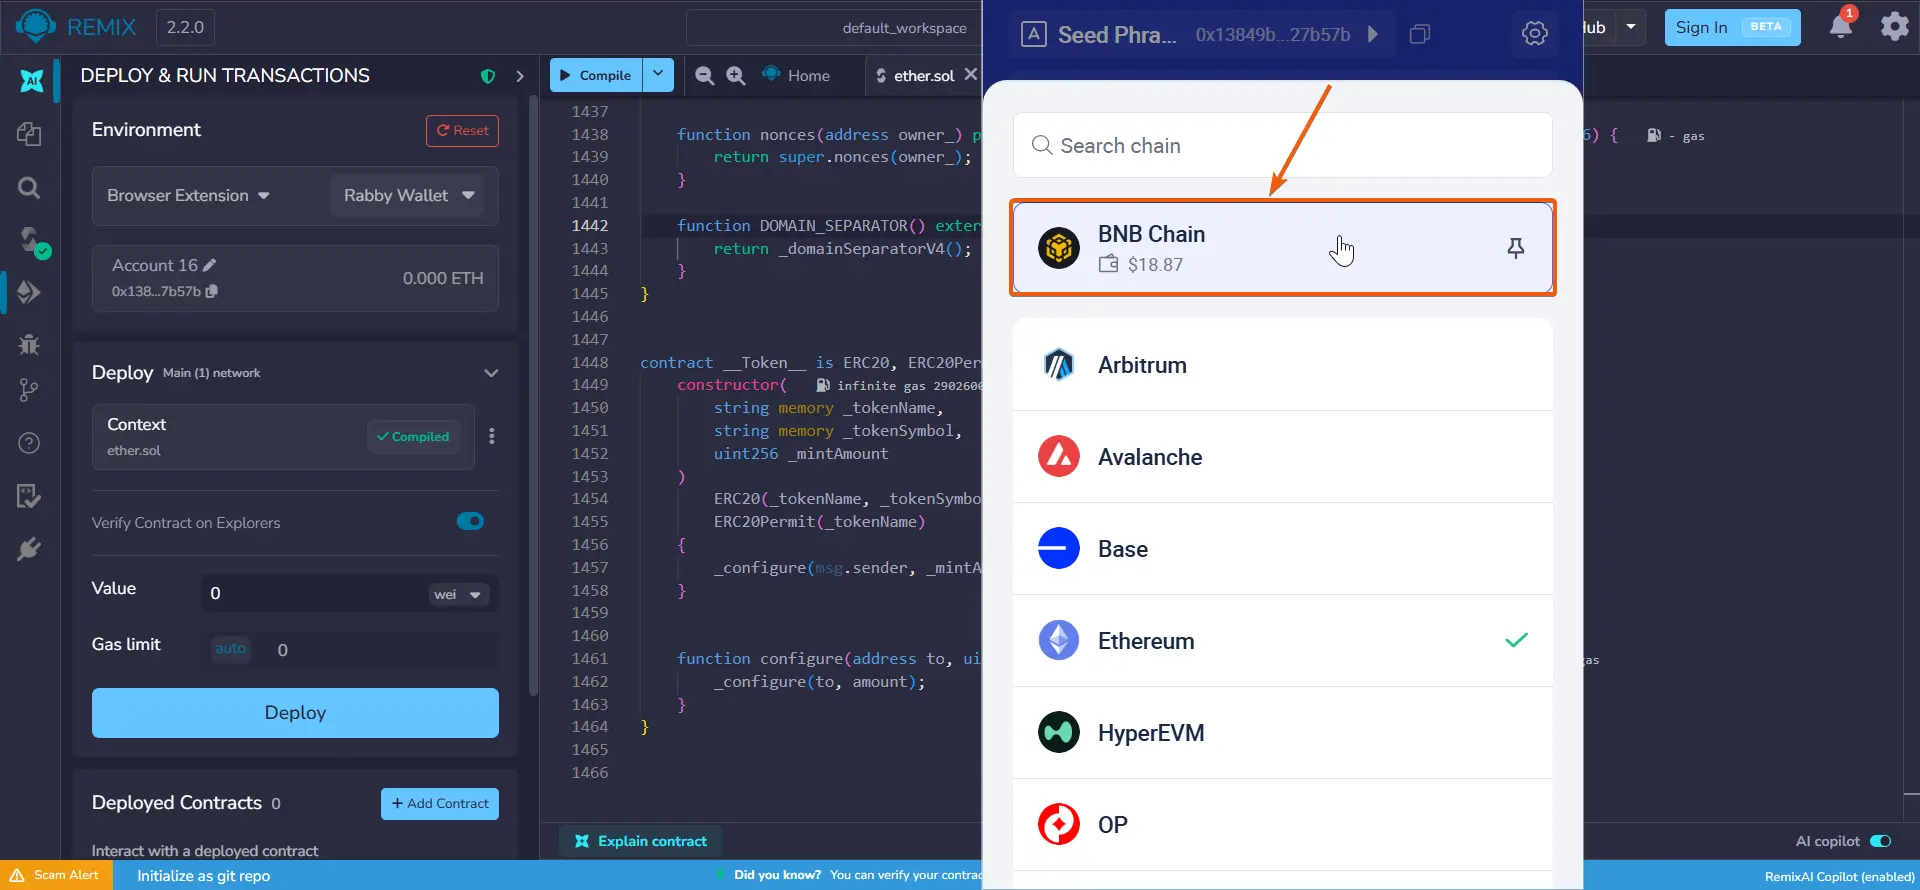Open the notifications bell

[x=1841, y=25]
